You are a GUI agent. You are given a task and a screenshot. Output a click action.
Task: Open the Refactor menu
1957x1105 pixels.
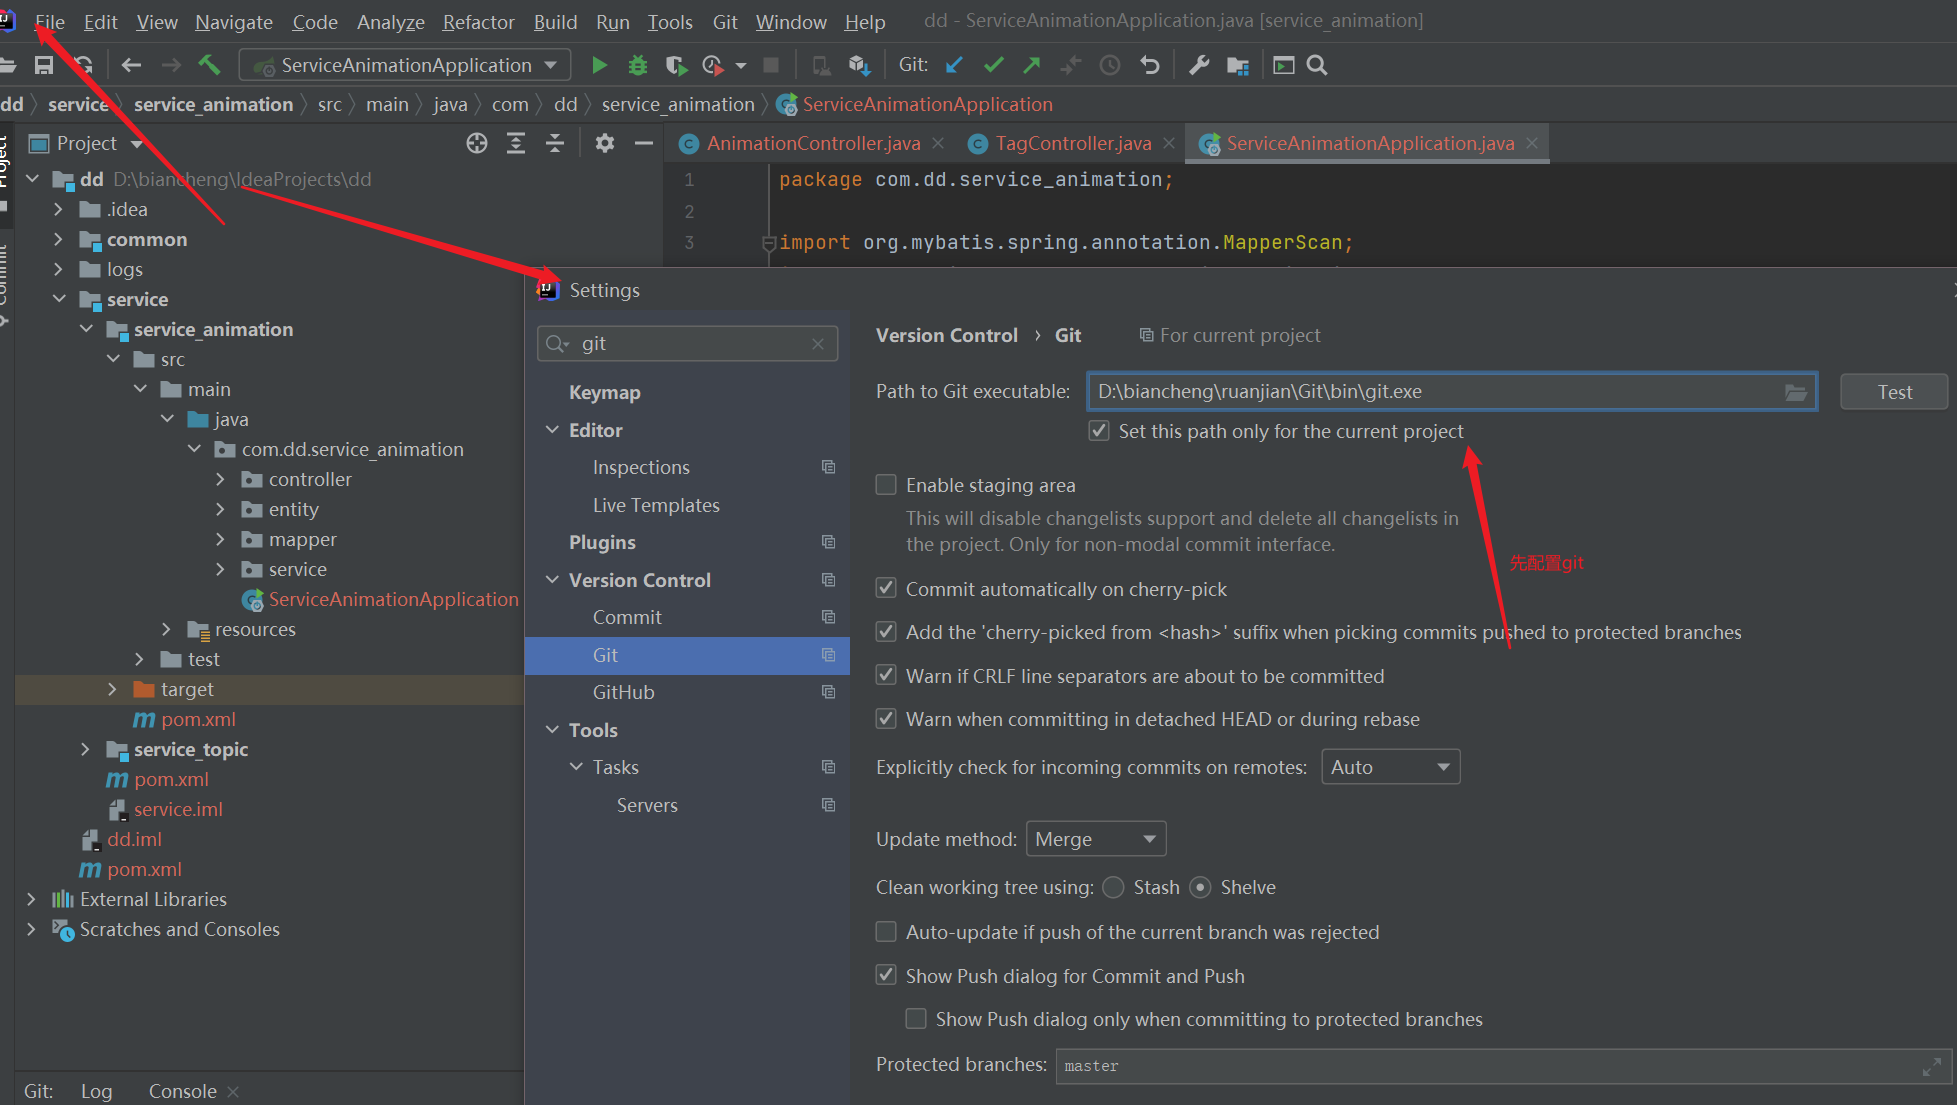click(x=478, y=22)
